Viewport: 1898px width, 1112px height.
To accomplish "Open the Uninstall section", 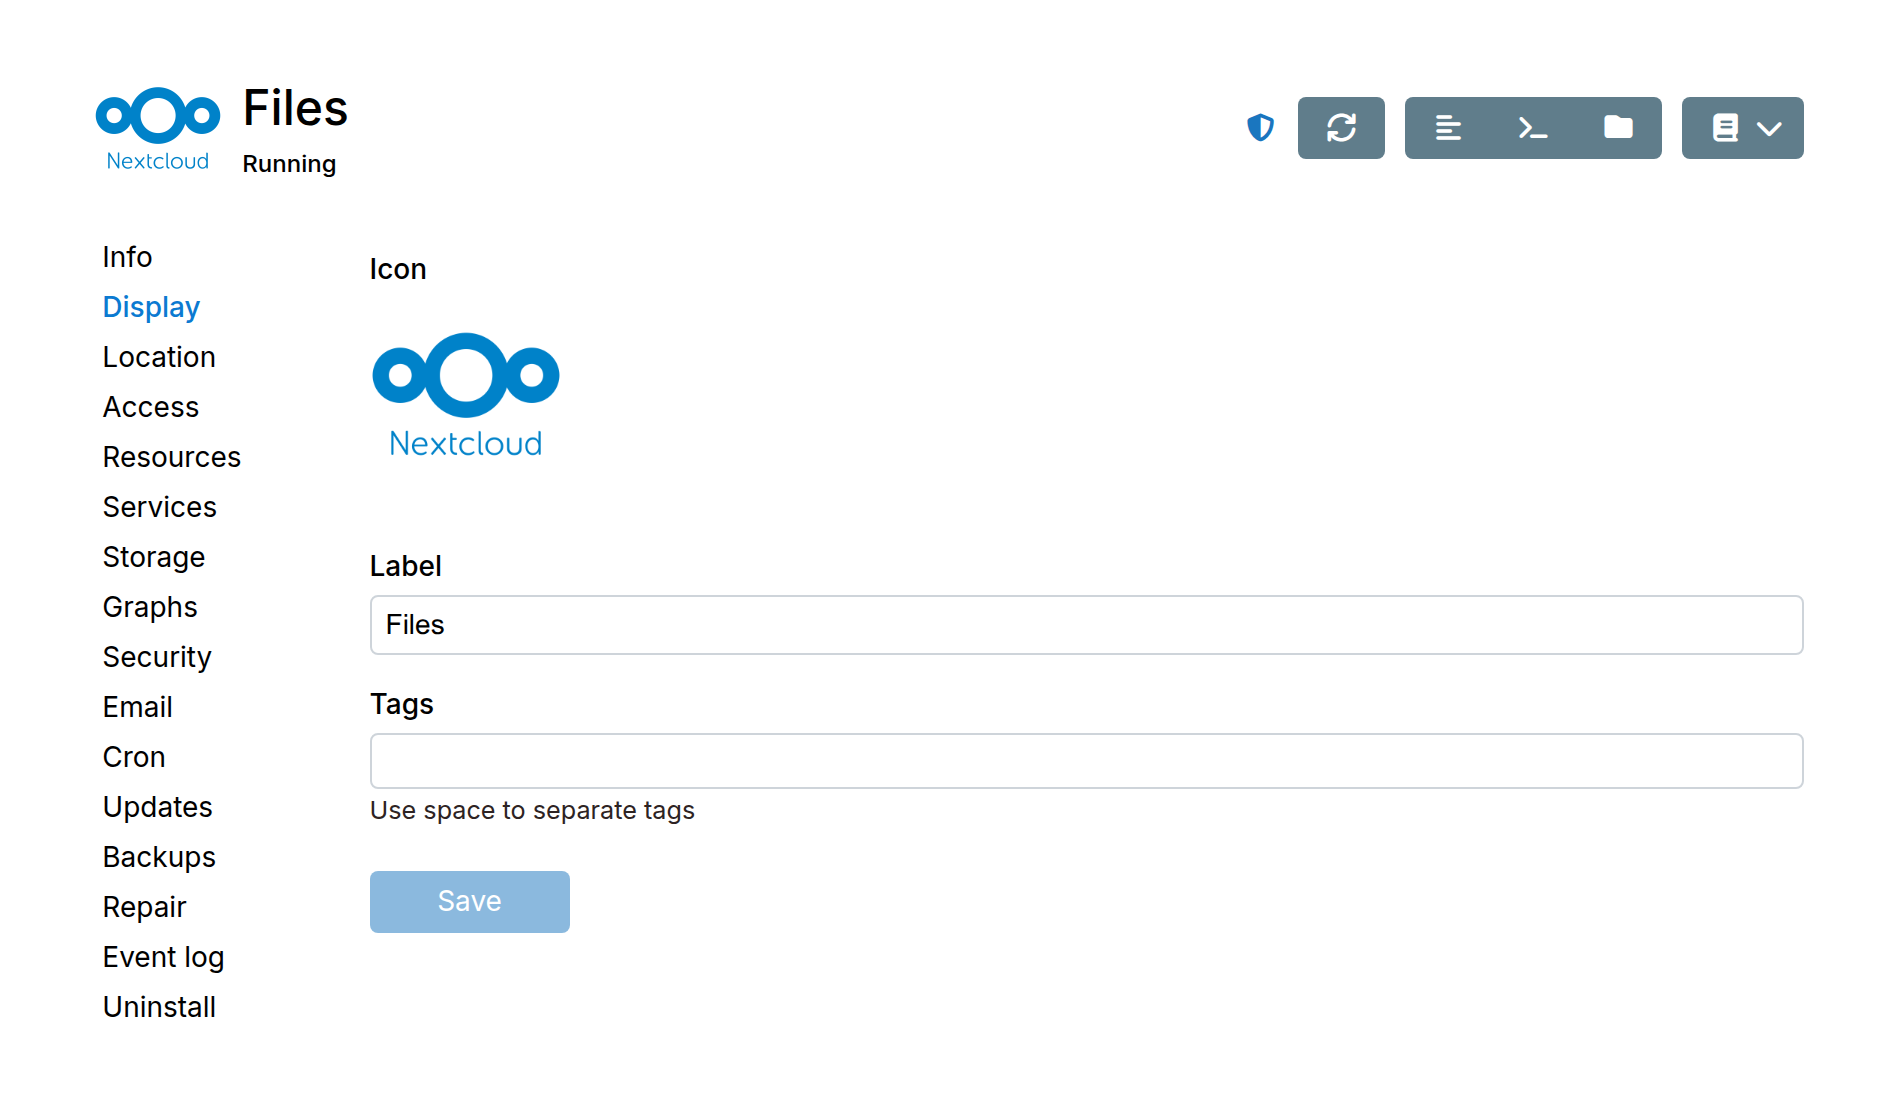I will coord(159,1007).
